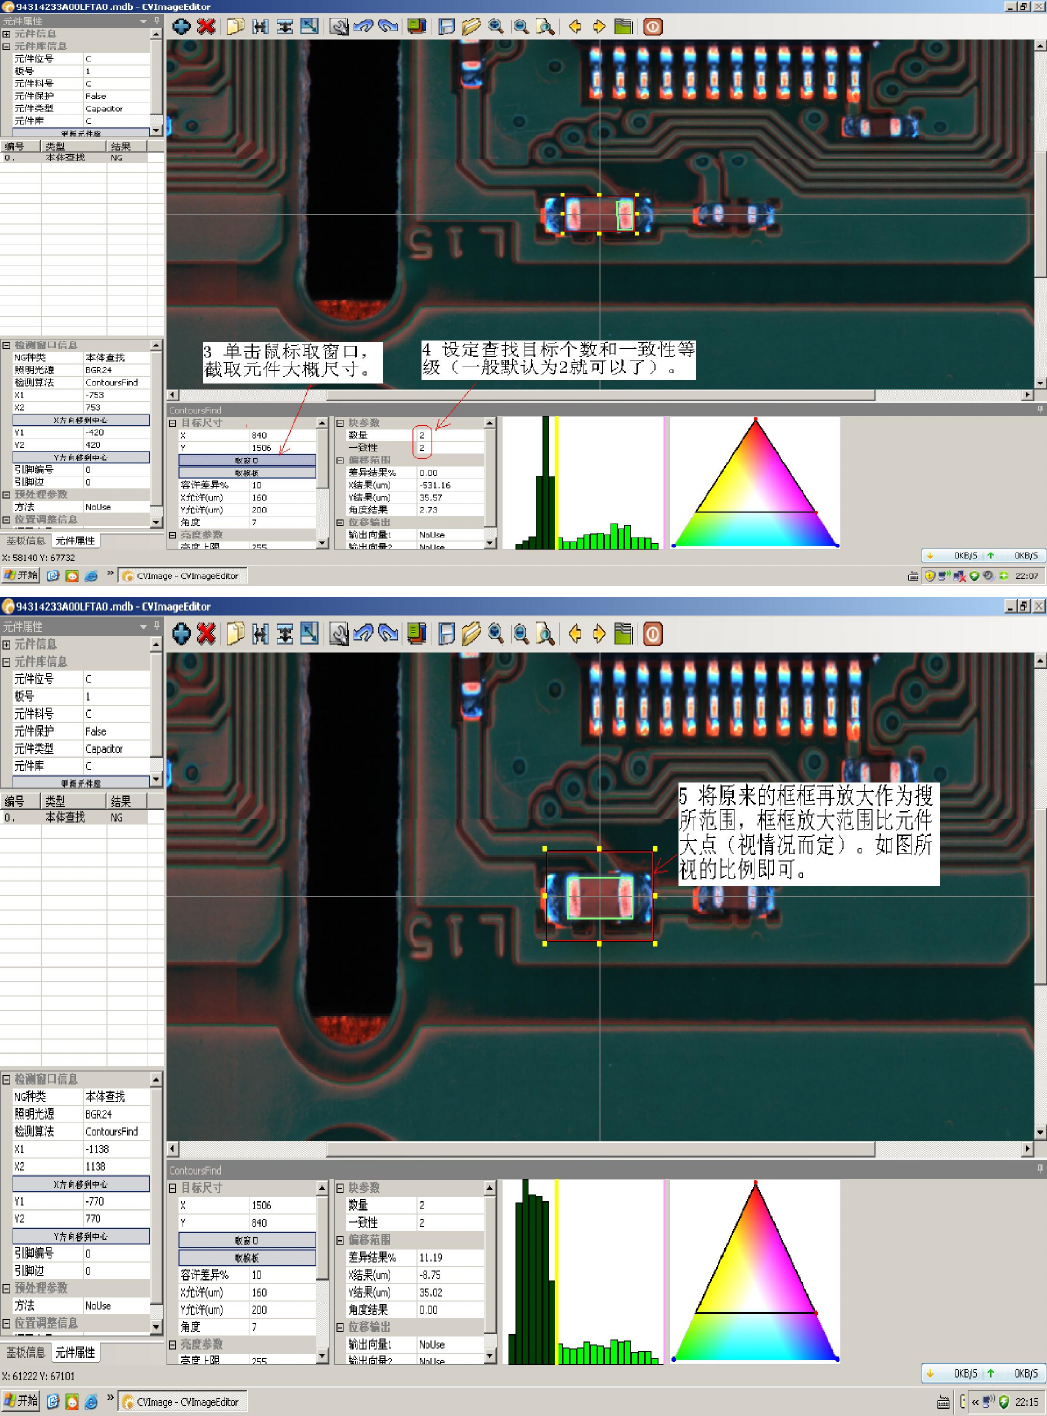Switch to 基板信息 tab in lower window
This screenshot has width=1047, height=1416.
(25, 1352)
